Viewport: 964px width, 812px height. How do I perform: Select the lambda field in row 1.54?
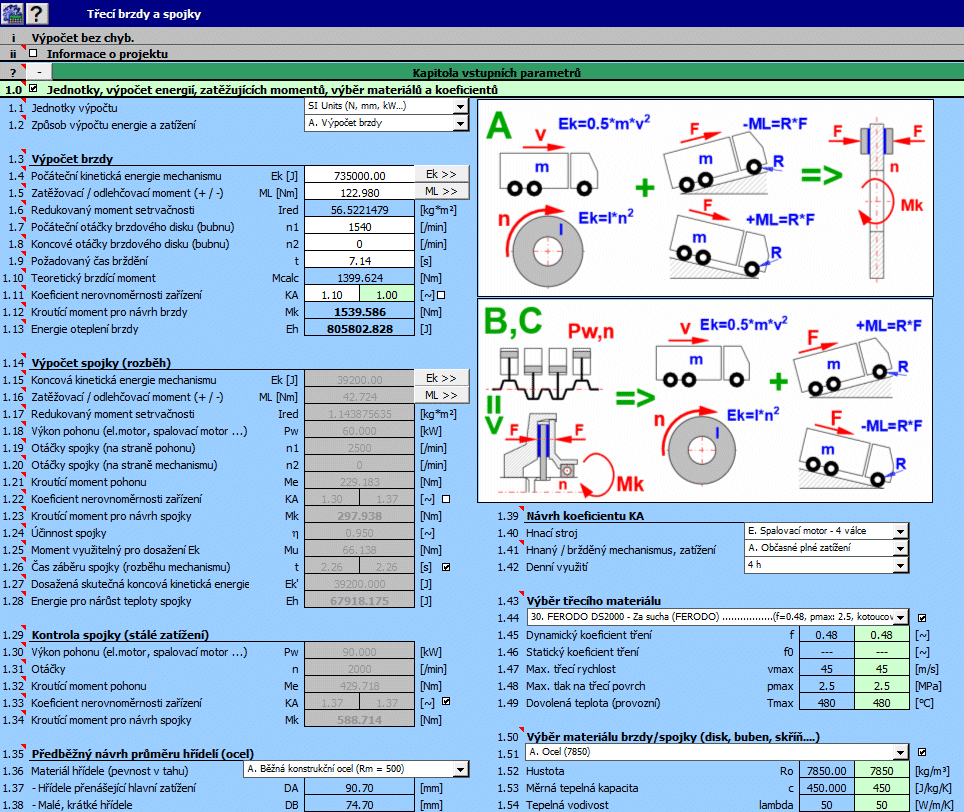coord(826,805)
